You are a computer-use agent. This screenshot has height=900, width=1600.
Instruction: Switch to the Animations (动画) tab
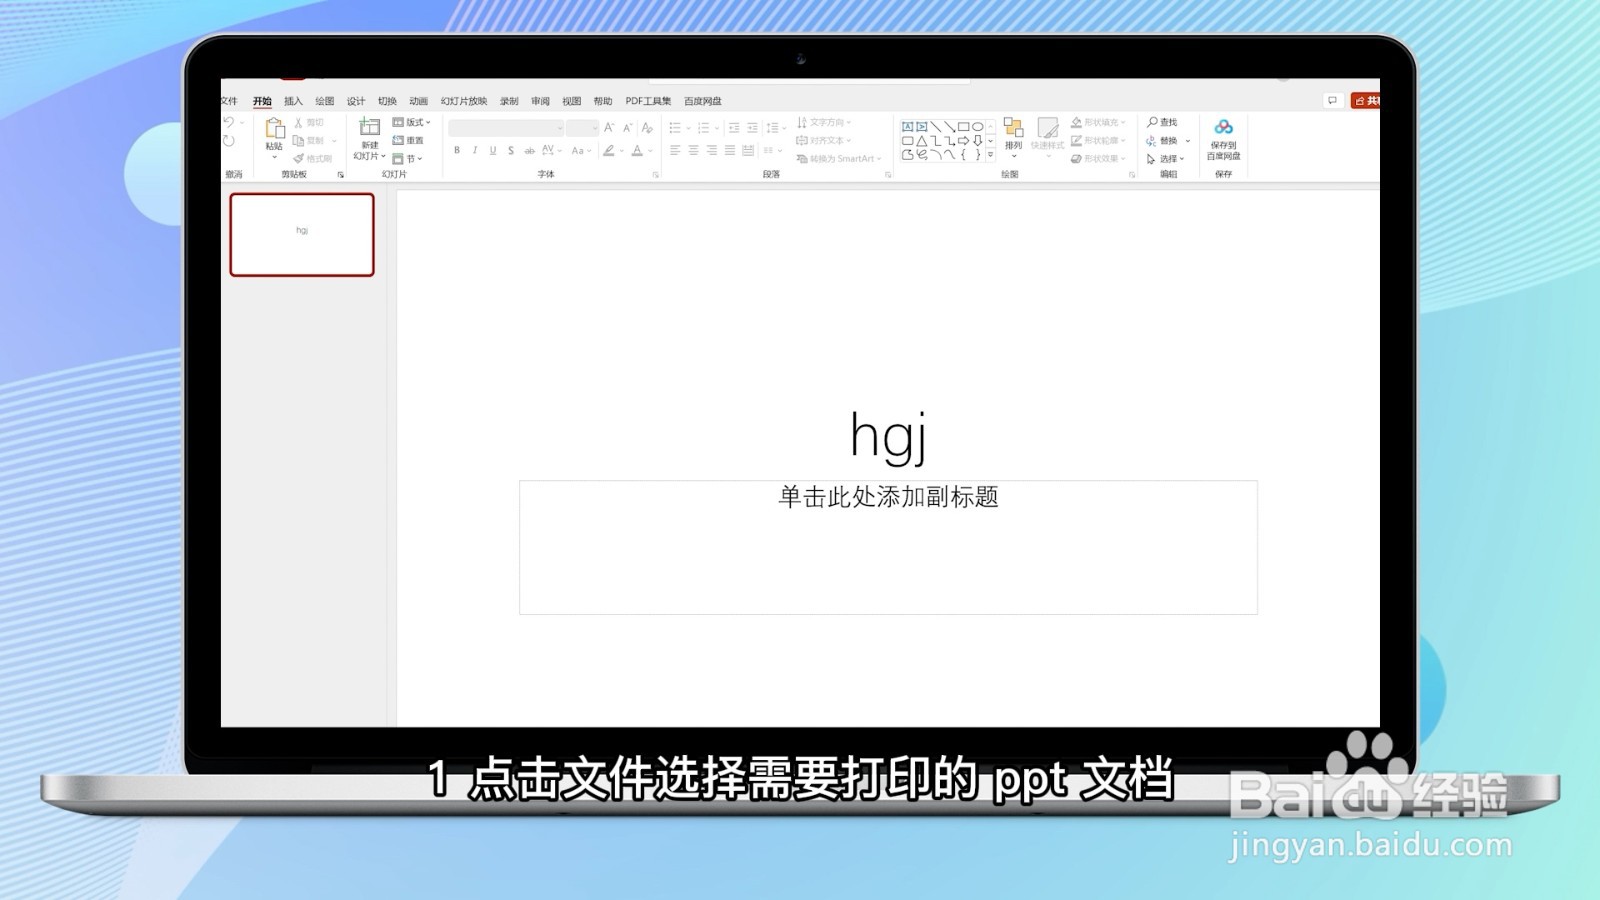pos(418,101)
